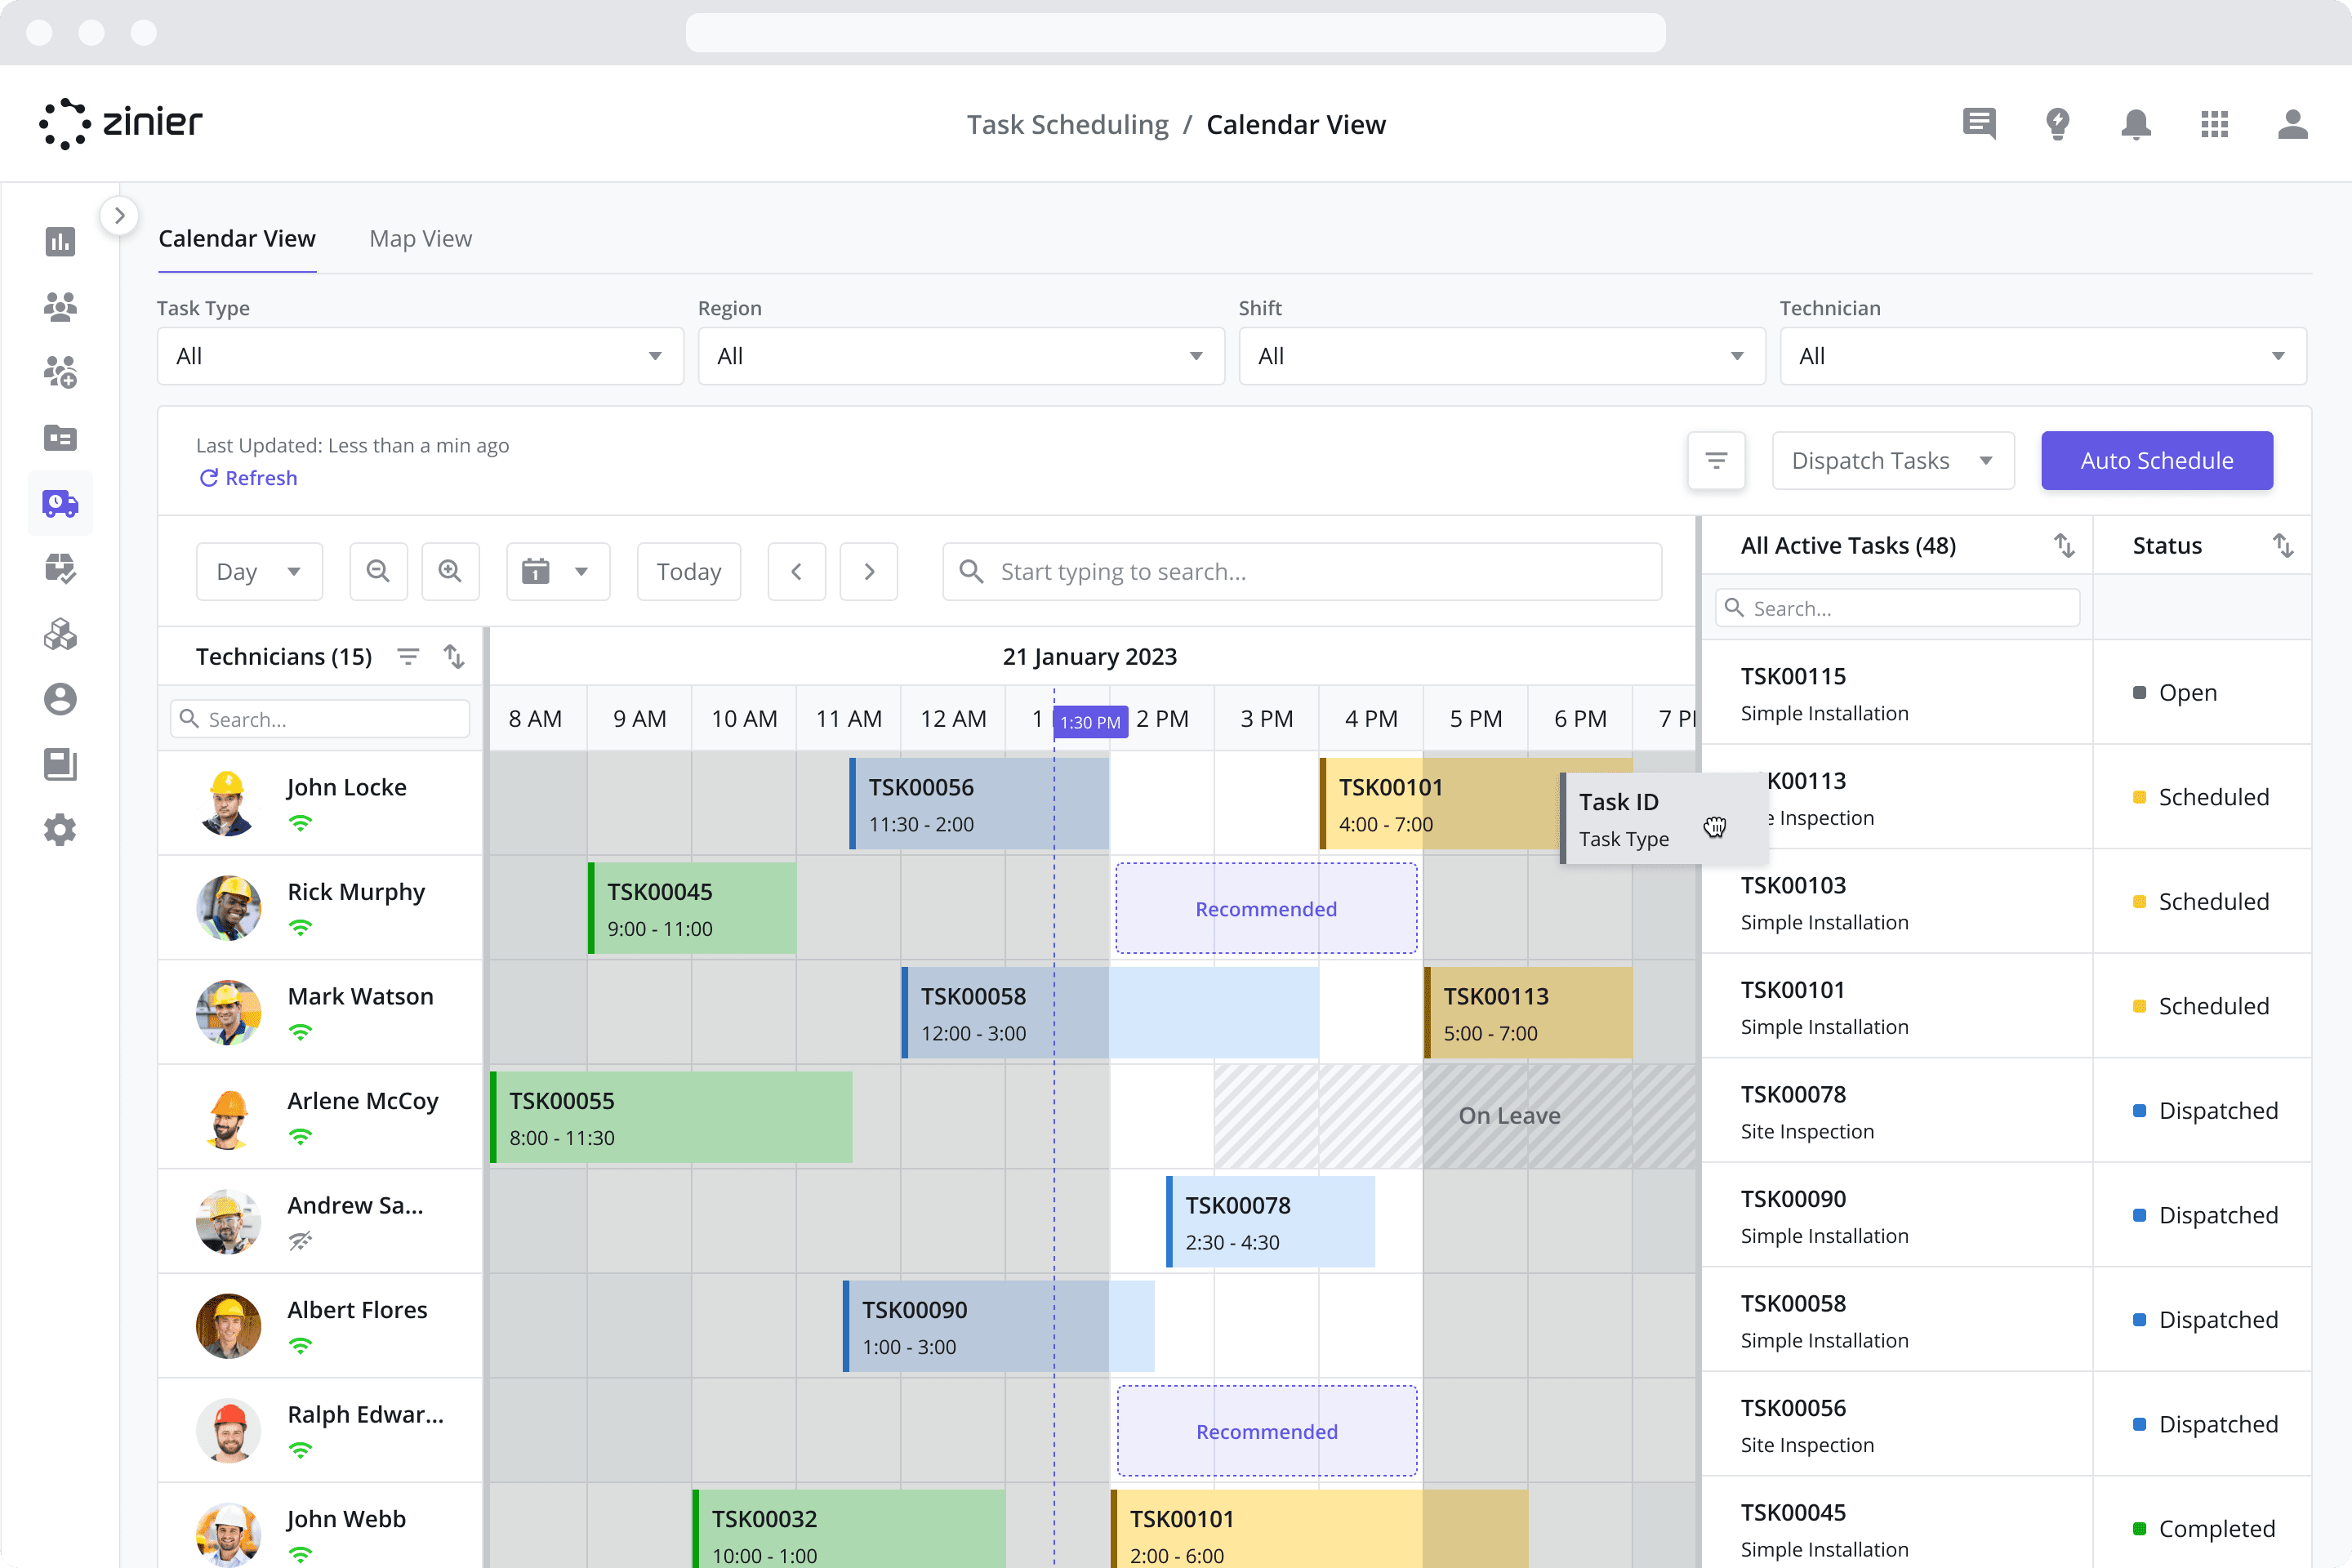Click the zoom in magnifier icon on timeline
Screen dimensions: 2352x1568
450,571
